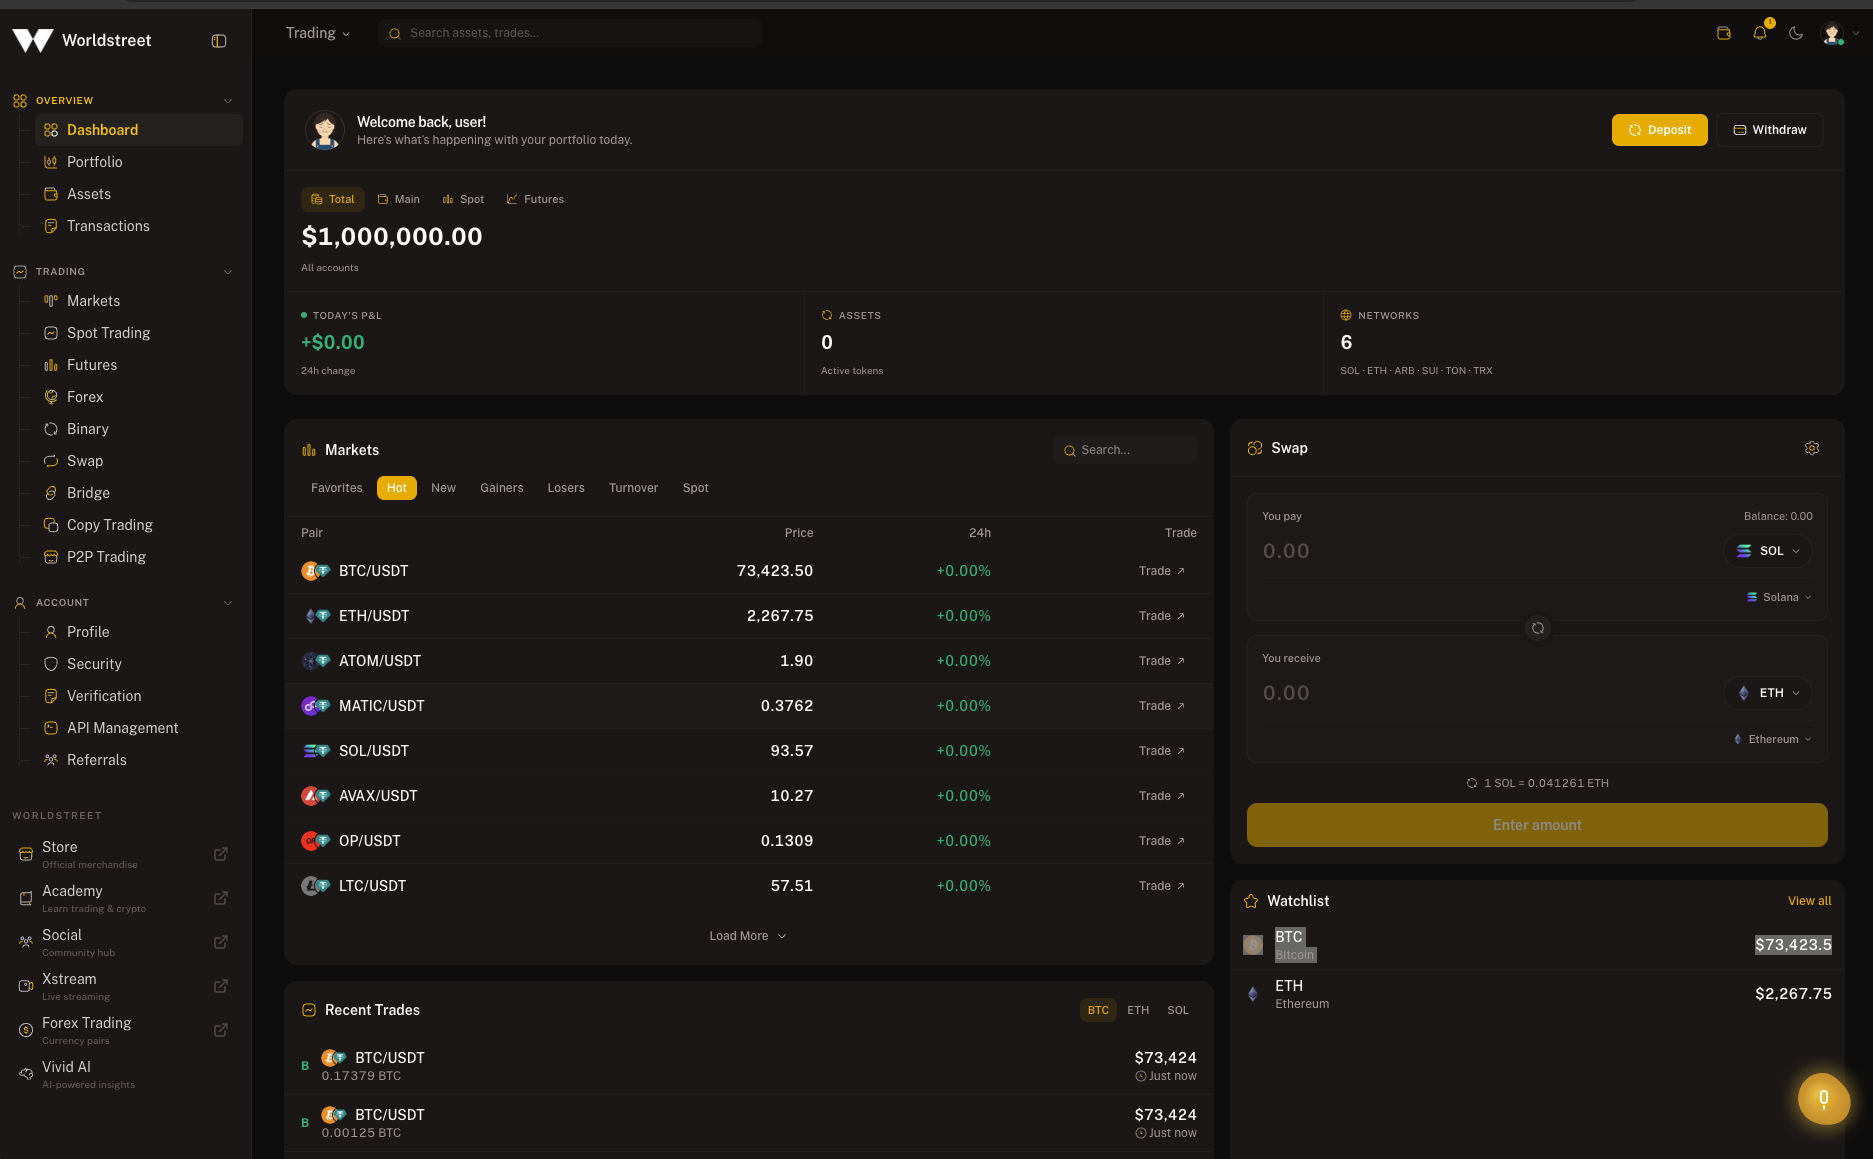Collapse the ACCOUNT section in the sidebar
The height and width of the screenshot is (1159, 1873).
click(x=228, y=602)
